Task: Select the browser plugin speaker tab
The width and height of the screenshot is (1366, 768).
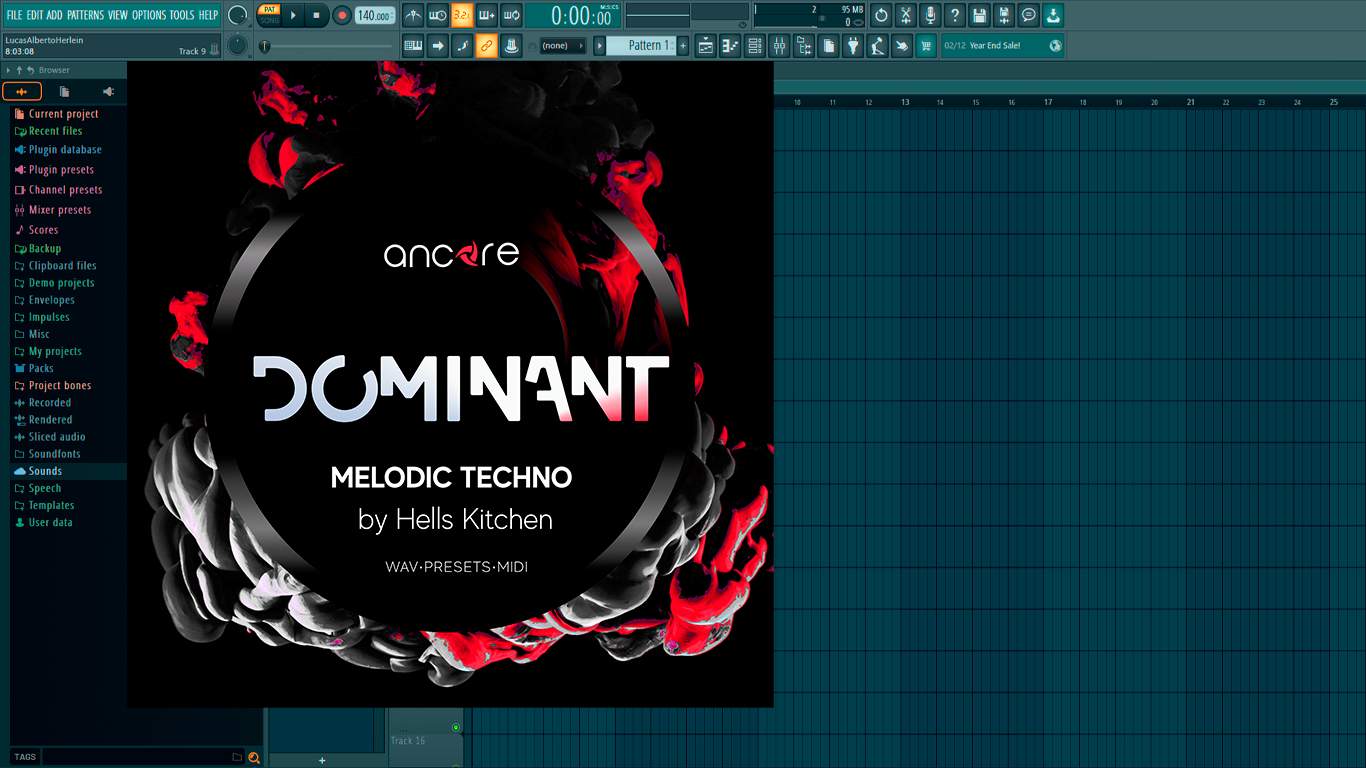Action: (107, 91)
